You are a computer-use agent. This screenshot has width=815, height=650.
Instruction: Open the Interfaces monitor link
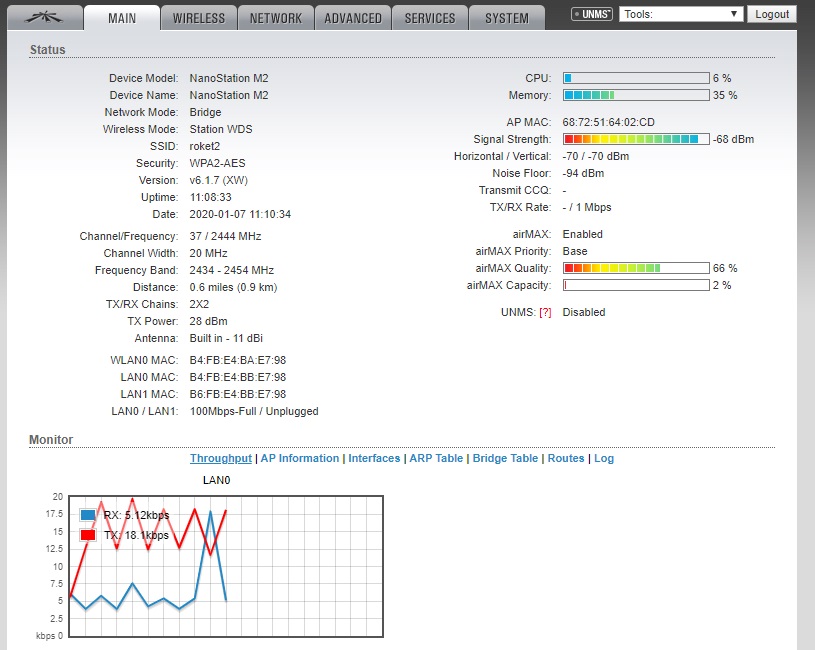[374, 458]
